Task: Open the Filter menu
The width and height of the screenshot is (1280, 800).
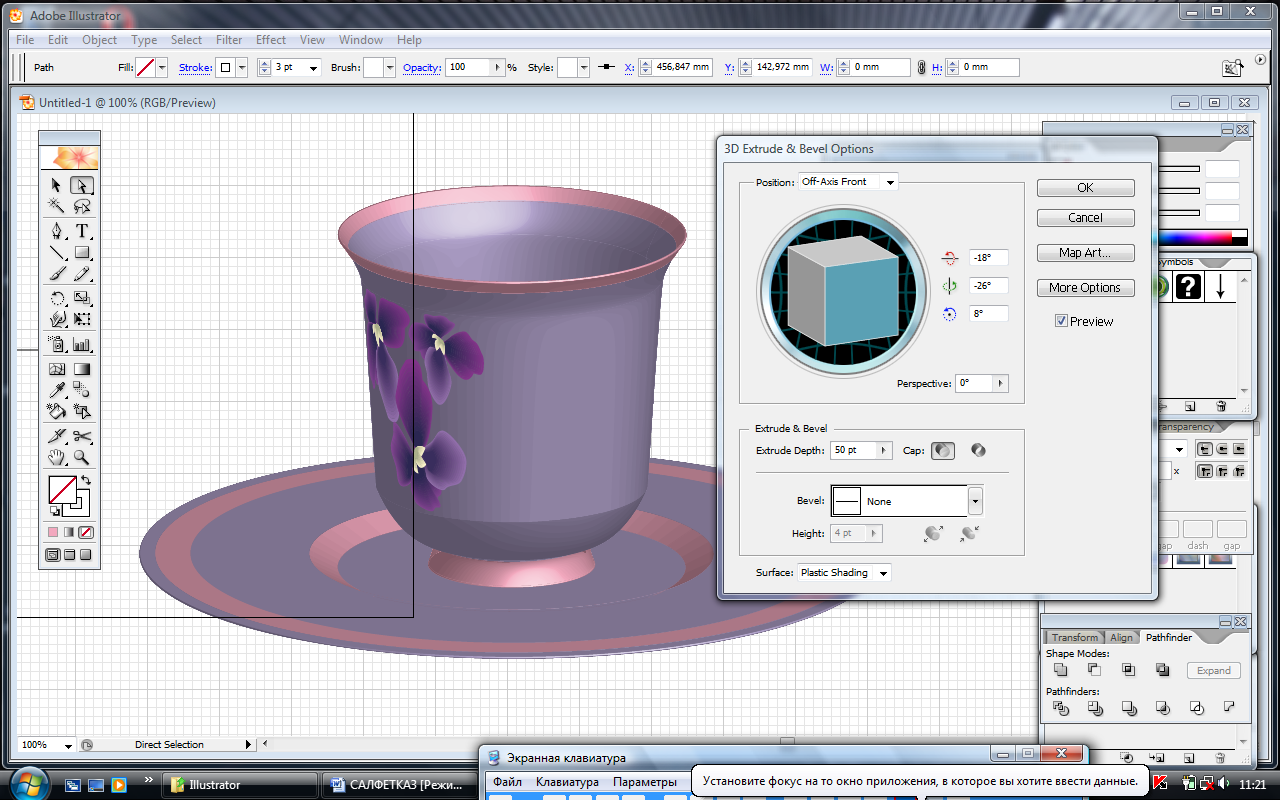Action: [229, 40]
